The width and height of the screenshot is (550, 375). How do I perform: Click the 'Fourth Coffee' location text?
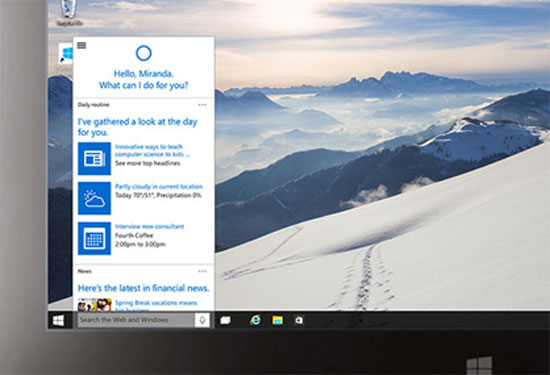(134, 235)
